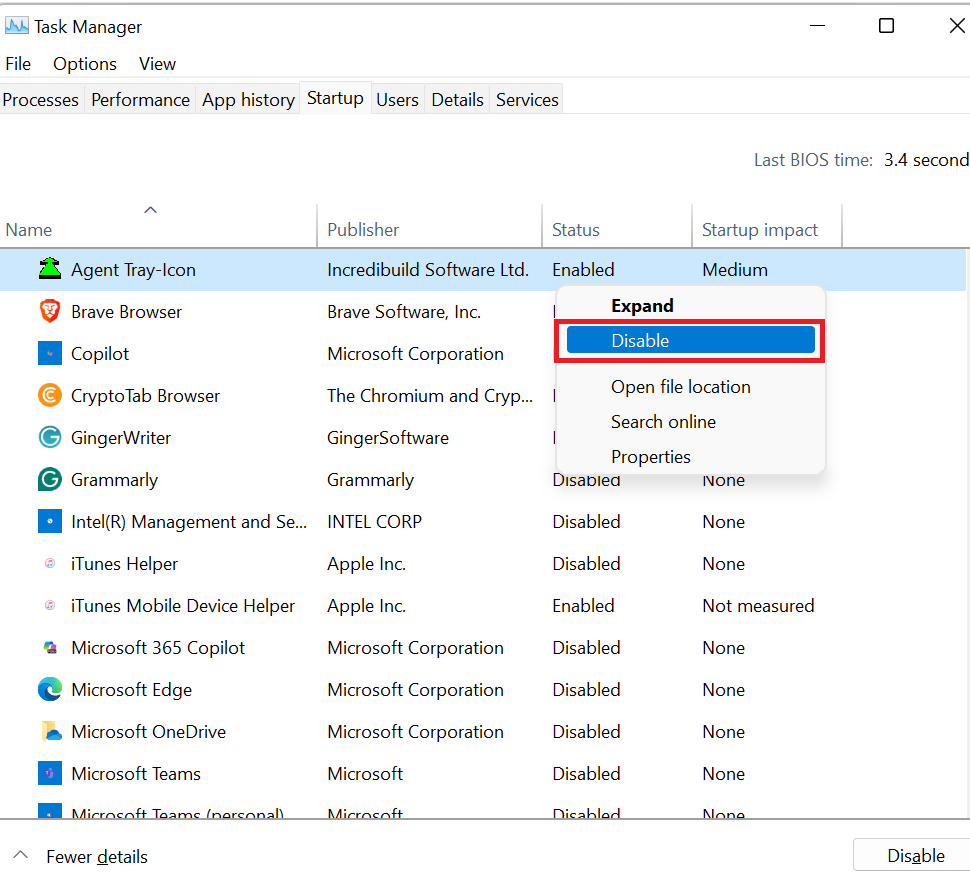This screenshot has width=970, height=882.
Task: Collapse view using Fewer details chevron
Action: tap(20, 856)
